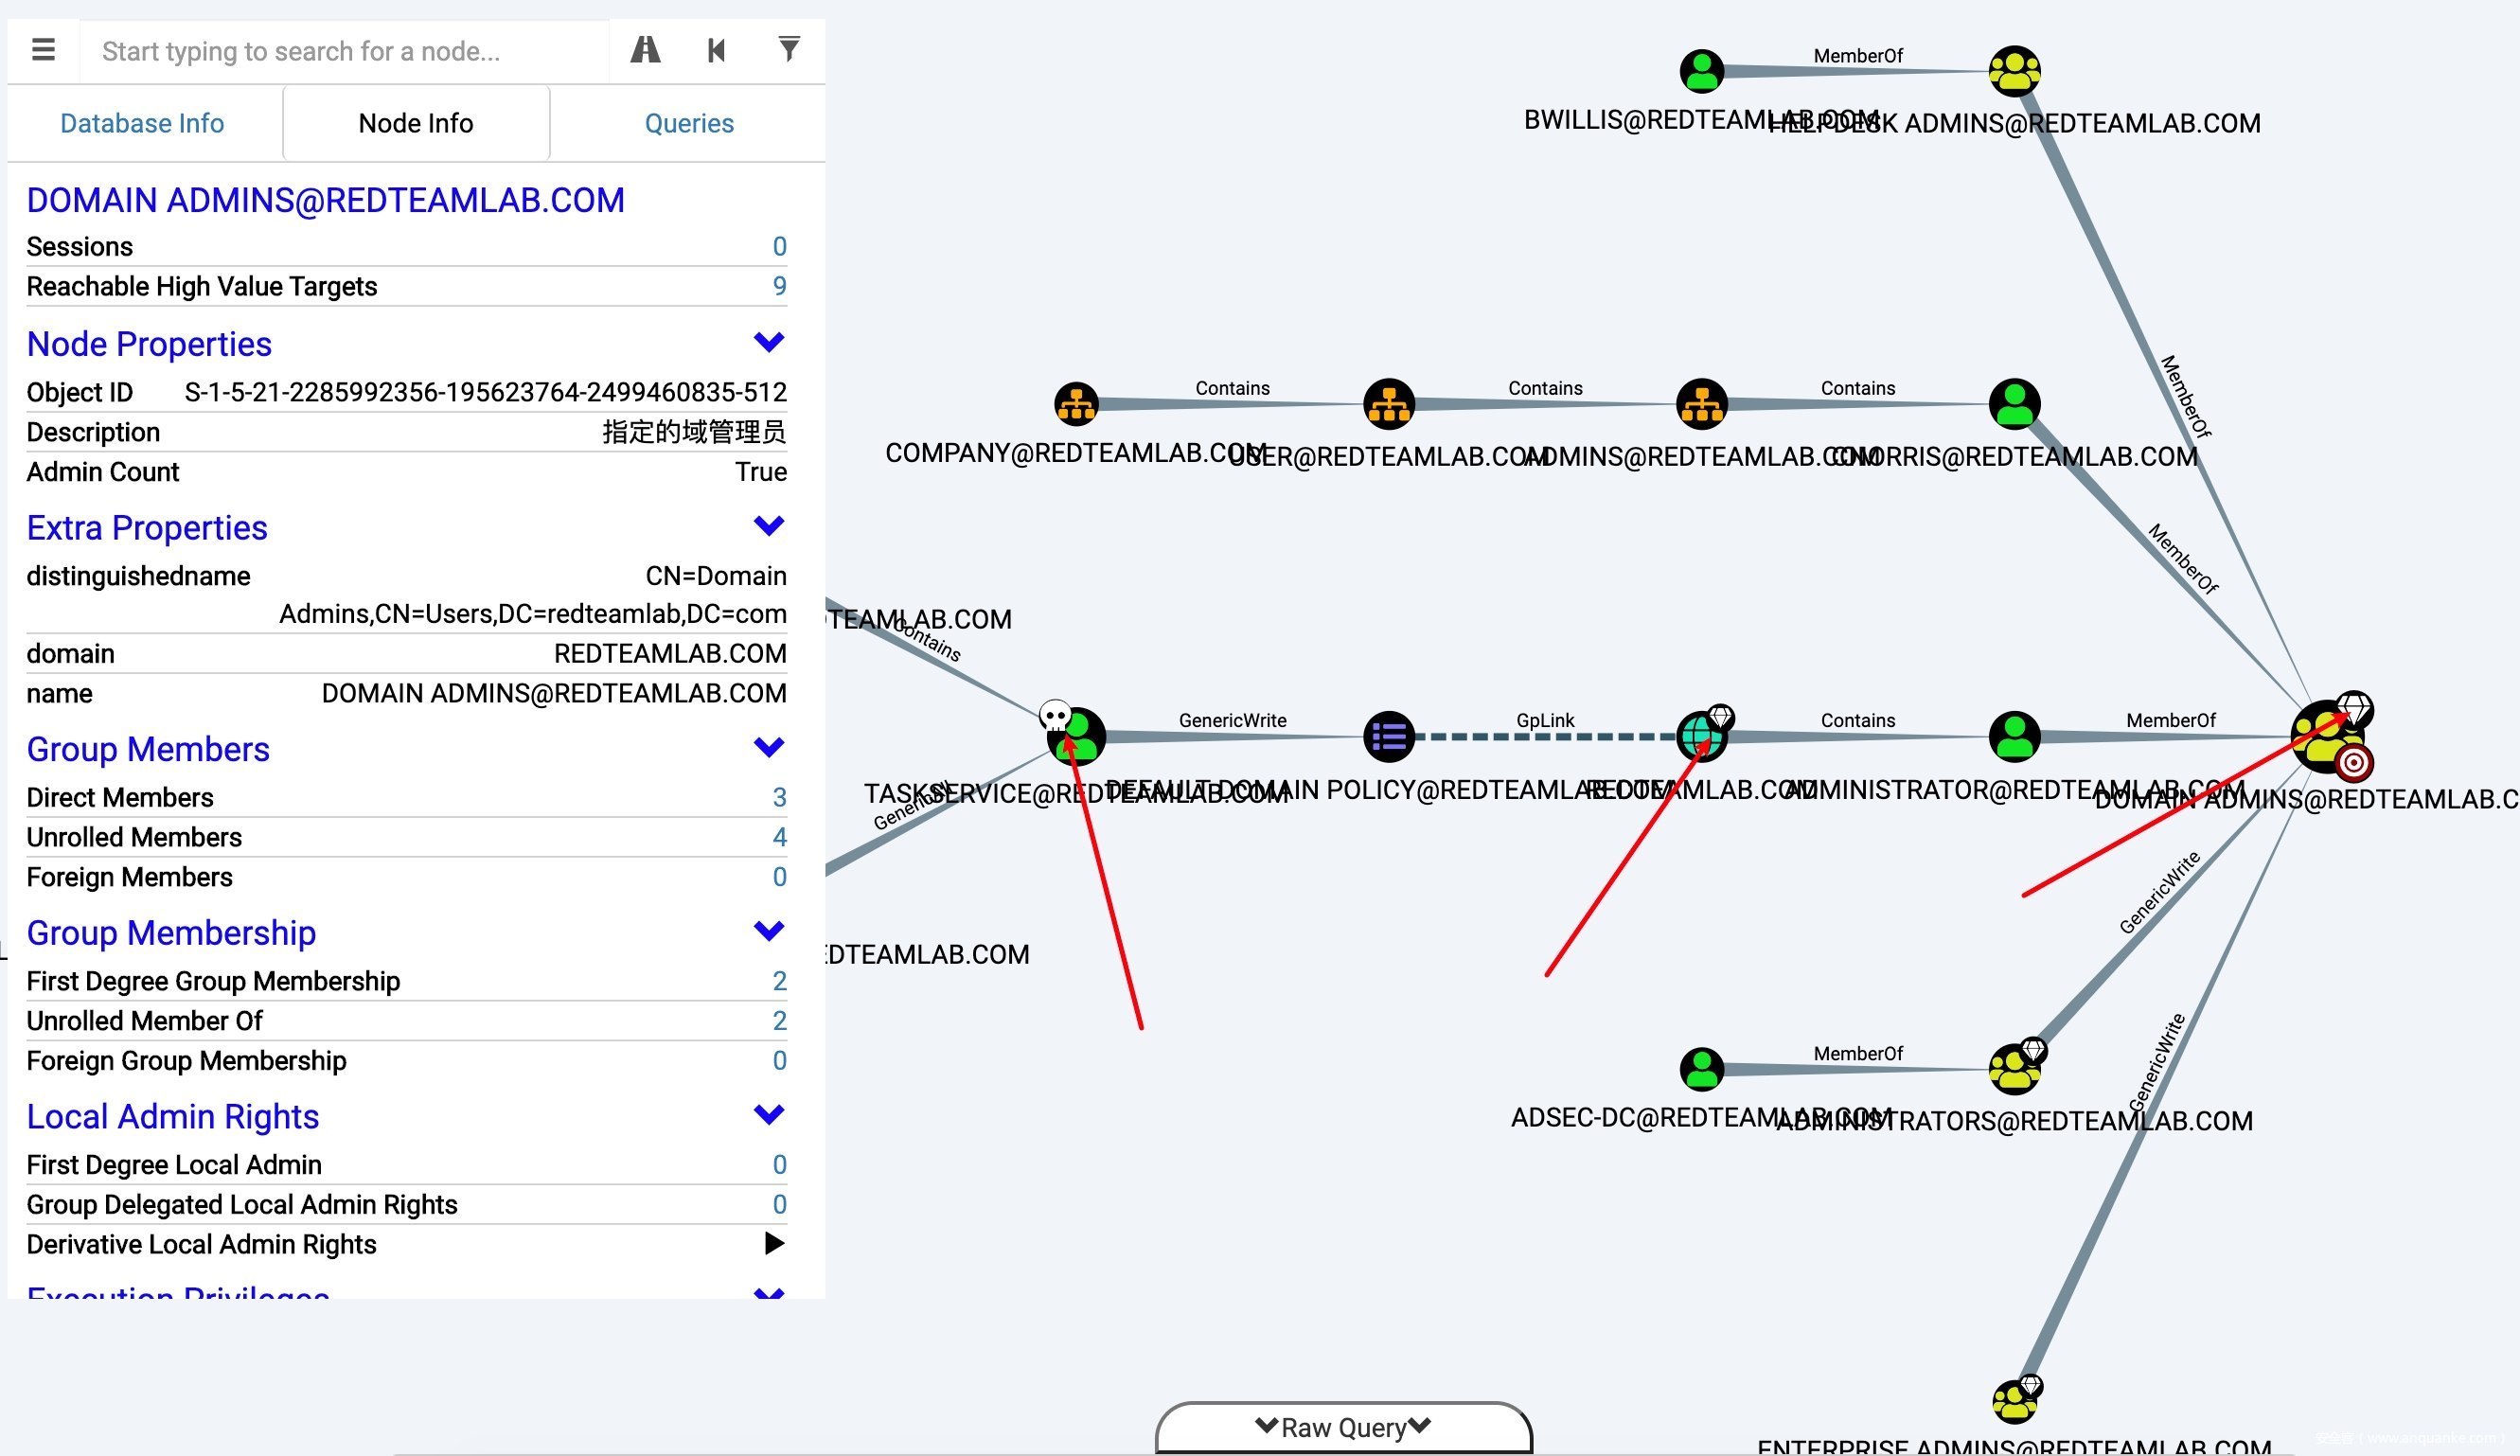Screen dimensions: 2520x1456
Task: Collapse the Local Admin Rights section
Action: point(768,1115)
